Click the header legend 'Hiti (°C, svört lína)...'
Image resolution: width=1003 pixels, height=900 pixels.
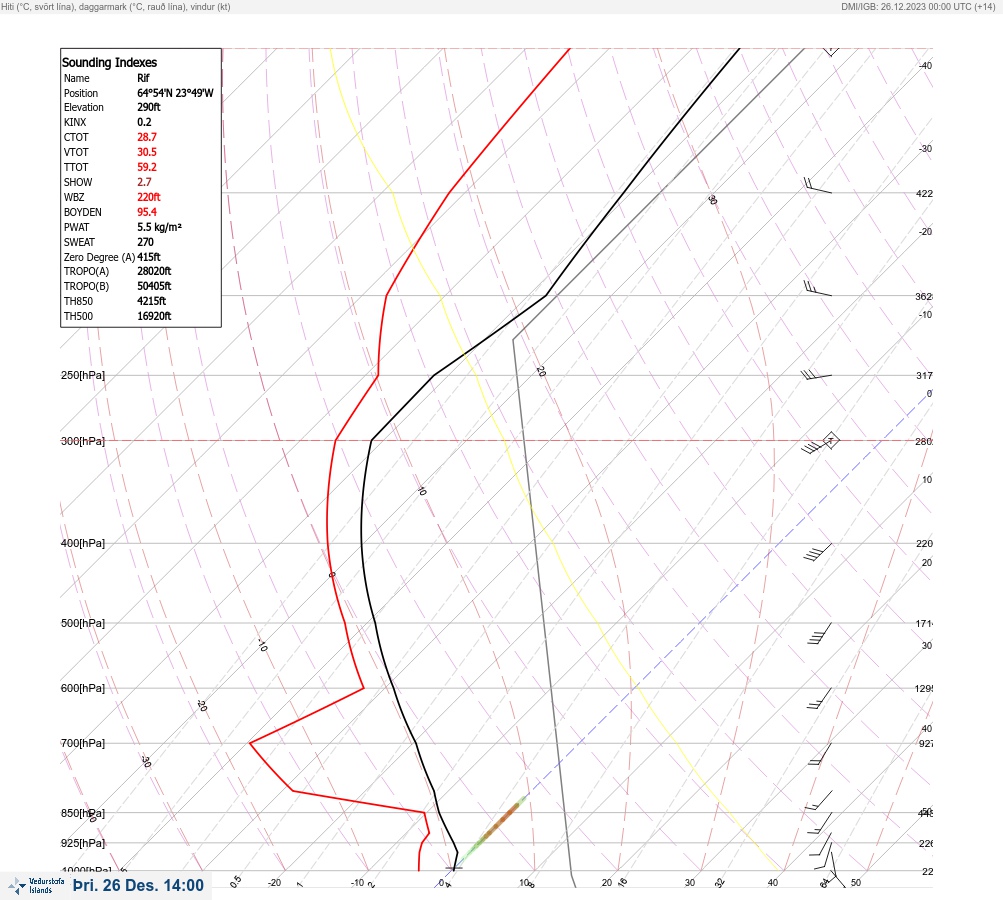116,7
